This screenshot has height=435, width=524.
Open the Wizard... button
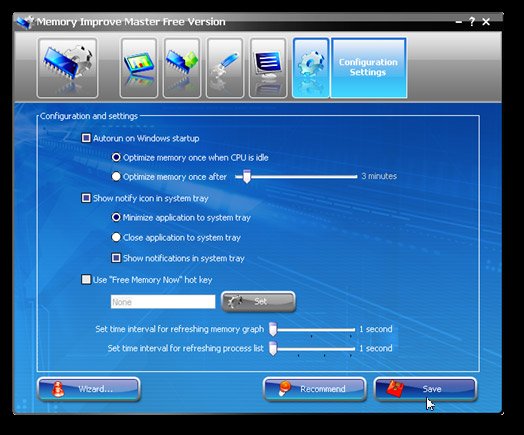[x=89, y=389]
